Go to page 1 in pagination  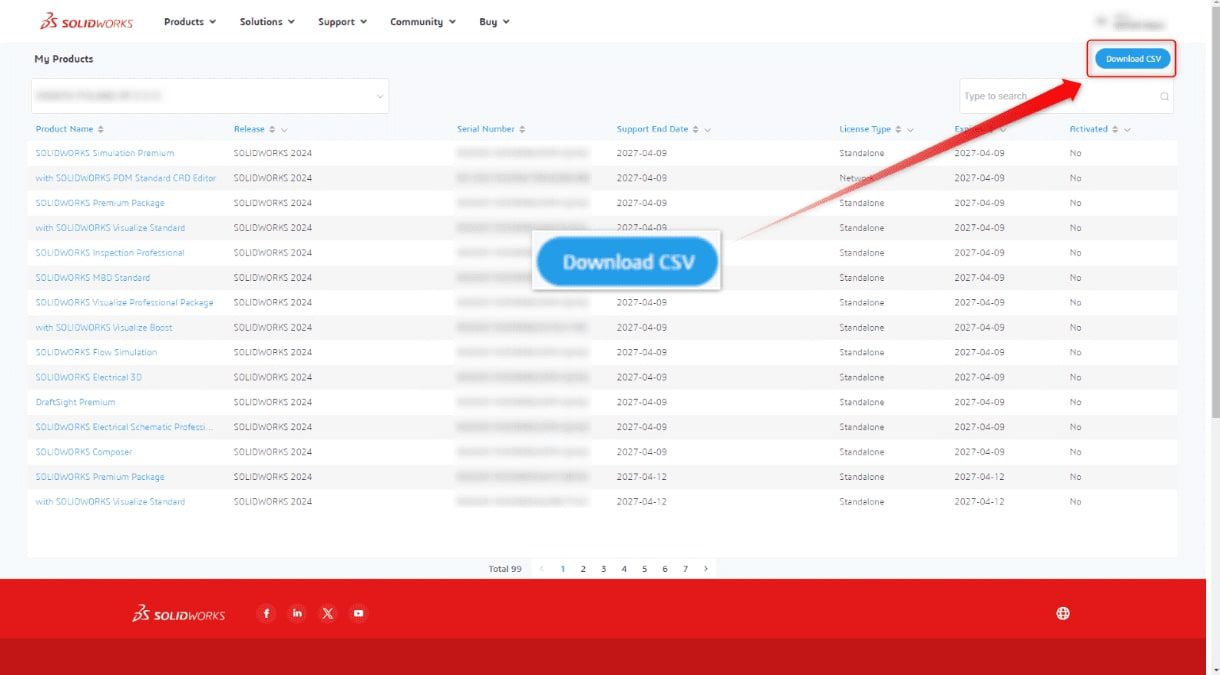coord(563,568)
